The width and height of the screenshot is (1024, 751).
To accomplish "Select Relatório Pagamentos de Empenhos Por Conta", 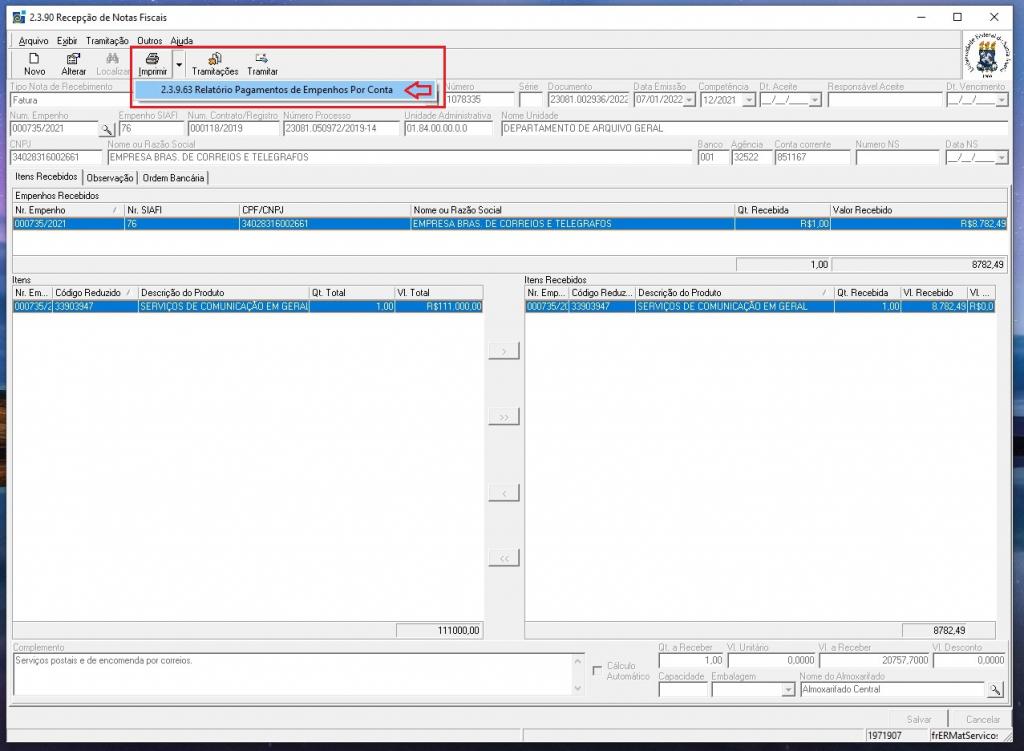I will pos(276,90).
